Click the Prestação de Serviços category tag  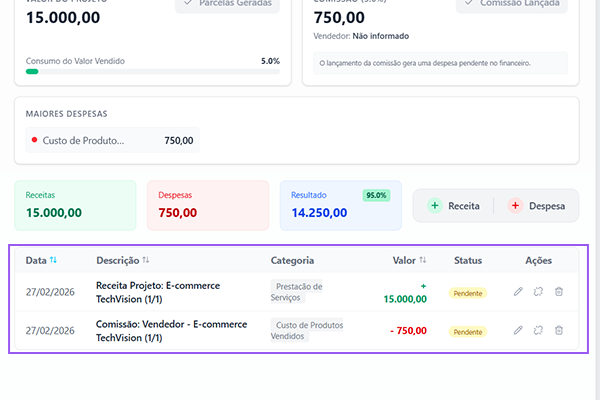tap(297, 292)
